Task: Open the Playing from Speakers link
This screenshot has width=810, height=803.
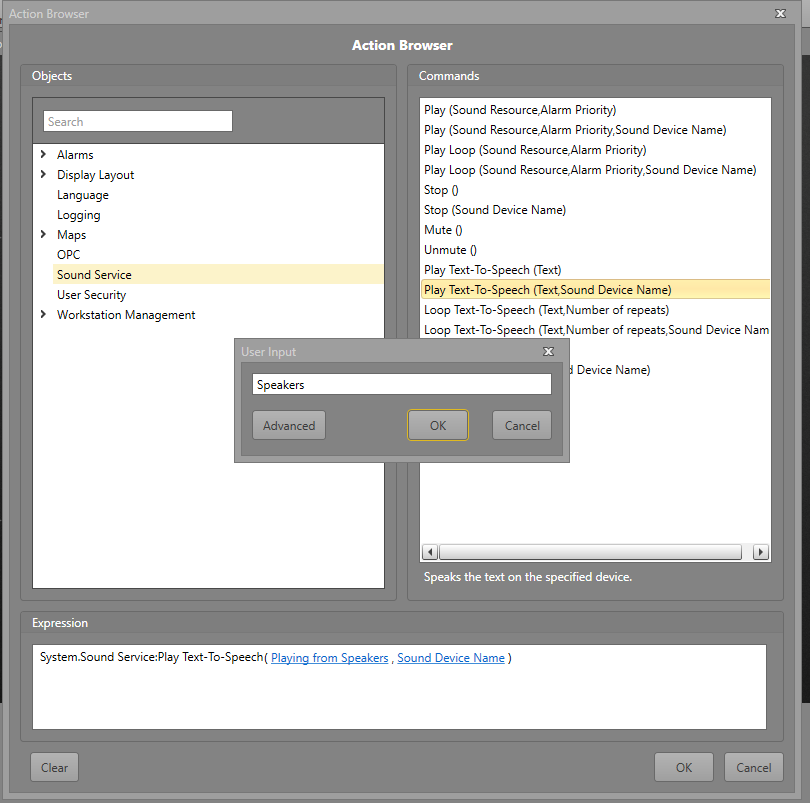Action: 329,658
